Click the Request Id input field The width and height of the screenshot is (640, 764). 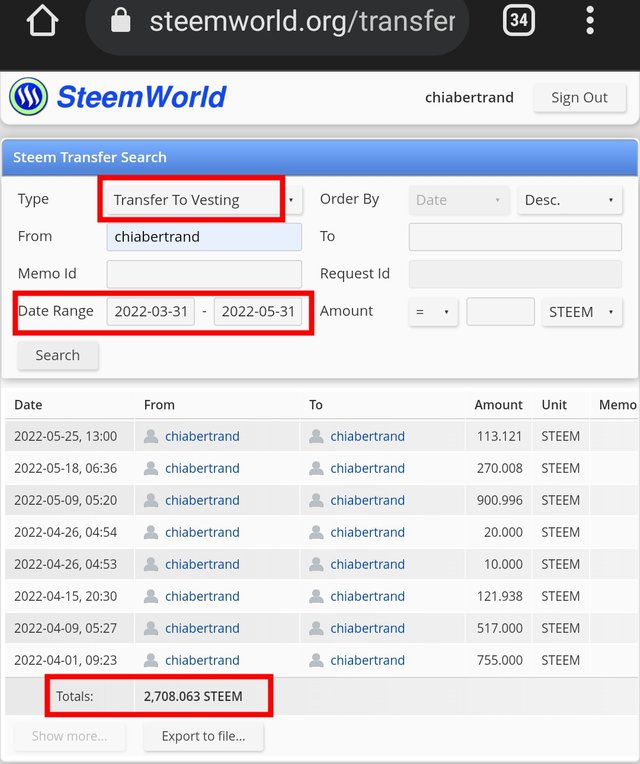[515, 274]
